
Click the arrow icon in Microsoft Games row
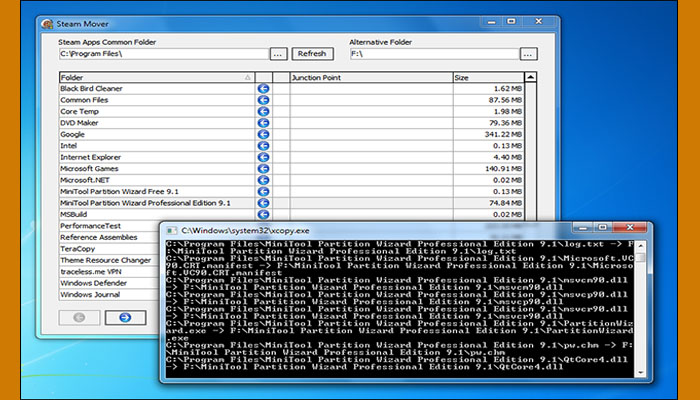(263, 169)
